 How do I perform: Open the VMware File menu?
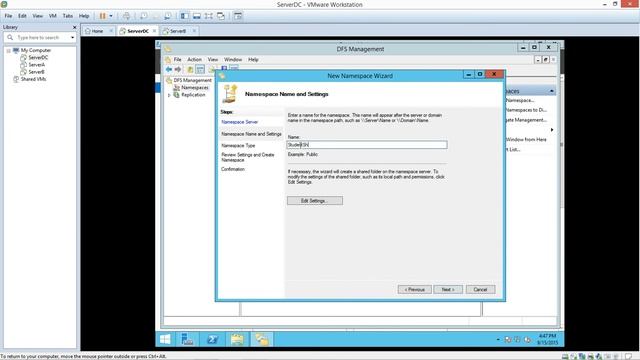coord(8,16)
